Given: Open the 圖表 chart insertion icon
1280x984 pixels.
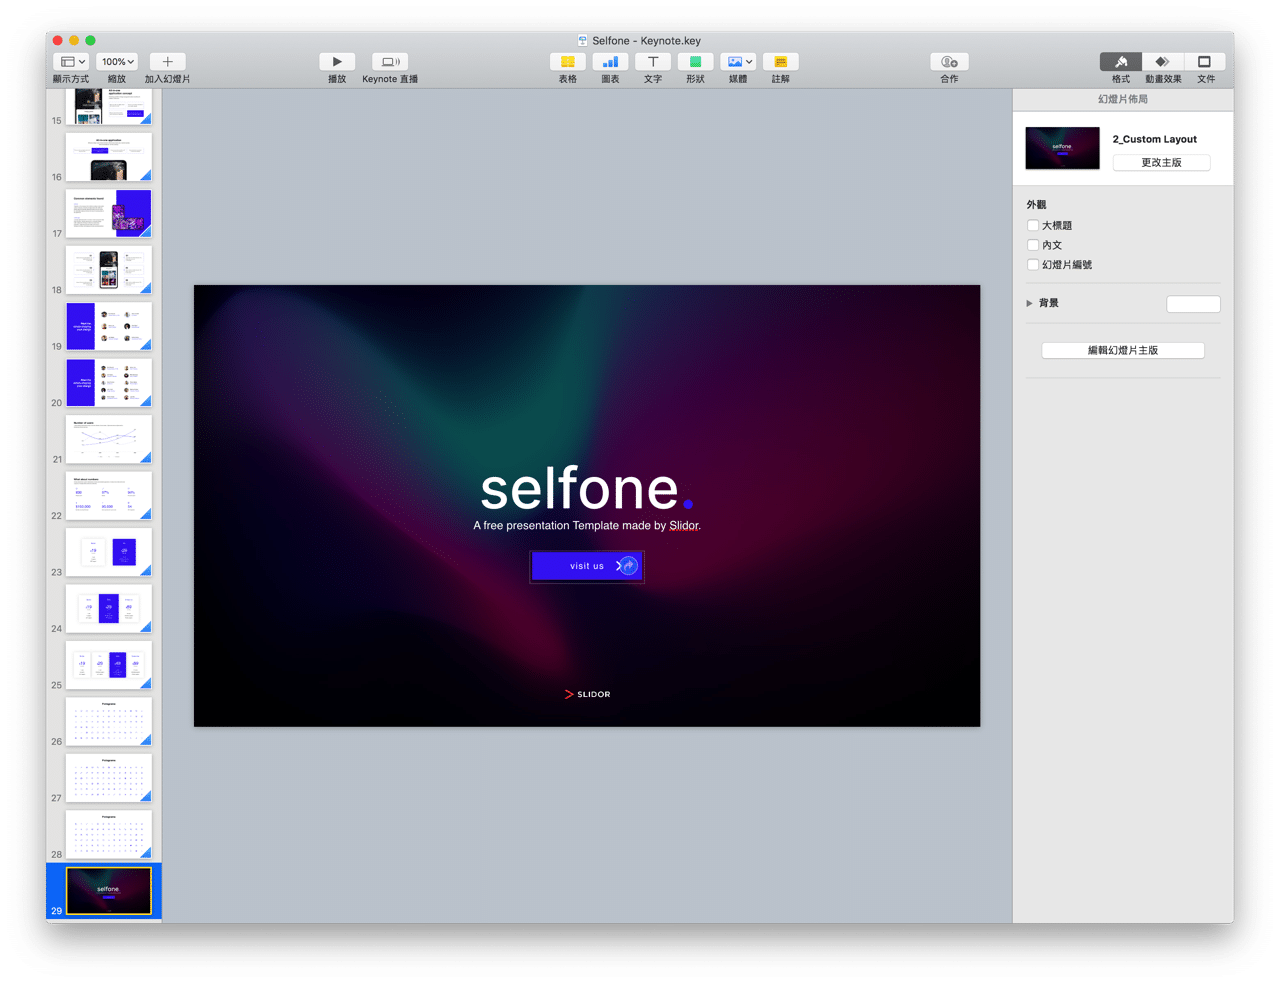Looking at the screenshot, I should (x=610, y=62).
